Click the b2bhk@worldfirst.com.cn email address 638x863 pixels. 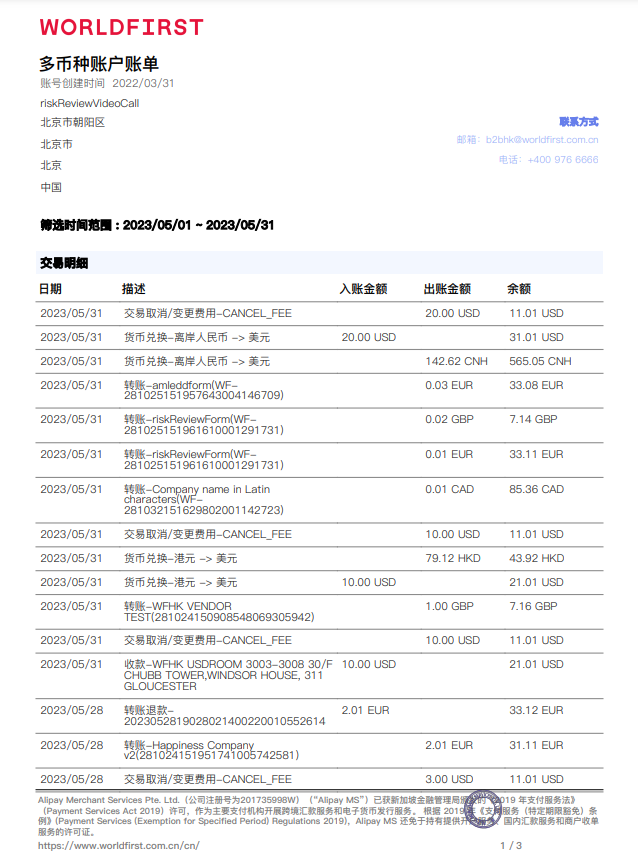(542, 140)
